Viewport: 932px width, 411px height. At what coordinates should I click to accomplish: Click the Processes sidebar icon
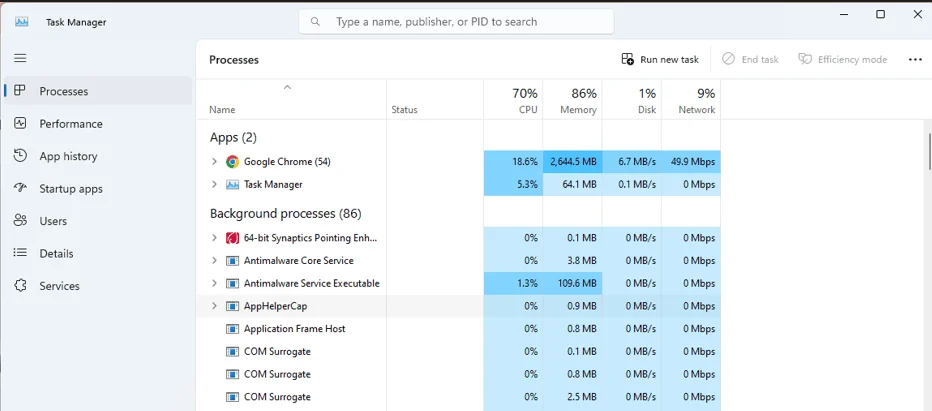[x=20, y=91]
